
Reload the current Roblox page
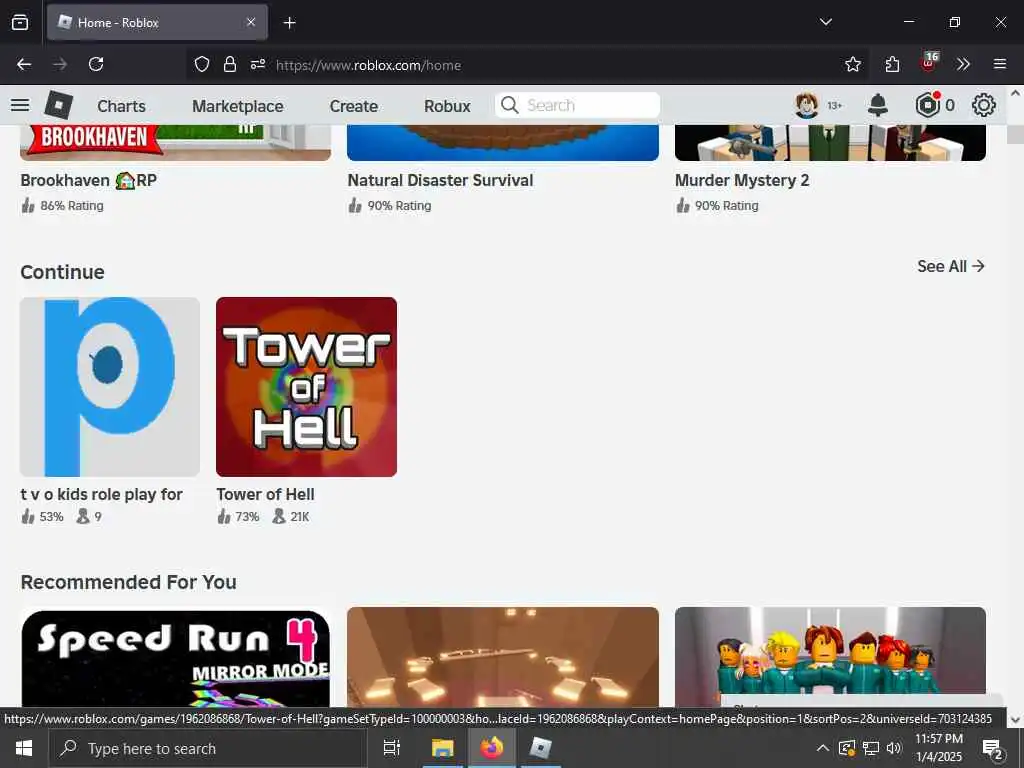point(96,64)
